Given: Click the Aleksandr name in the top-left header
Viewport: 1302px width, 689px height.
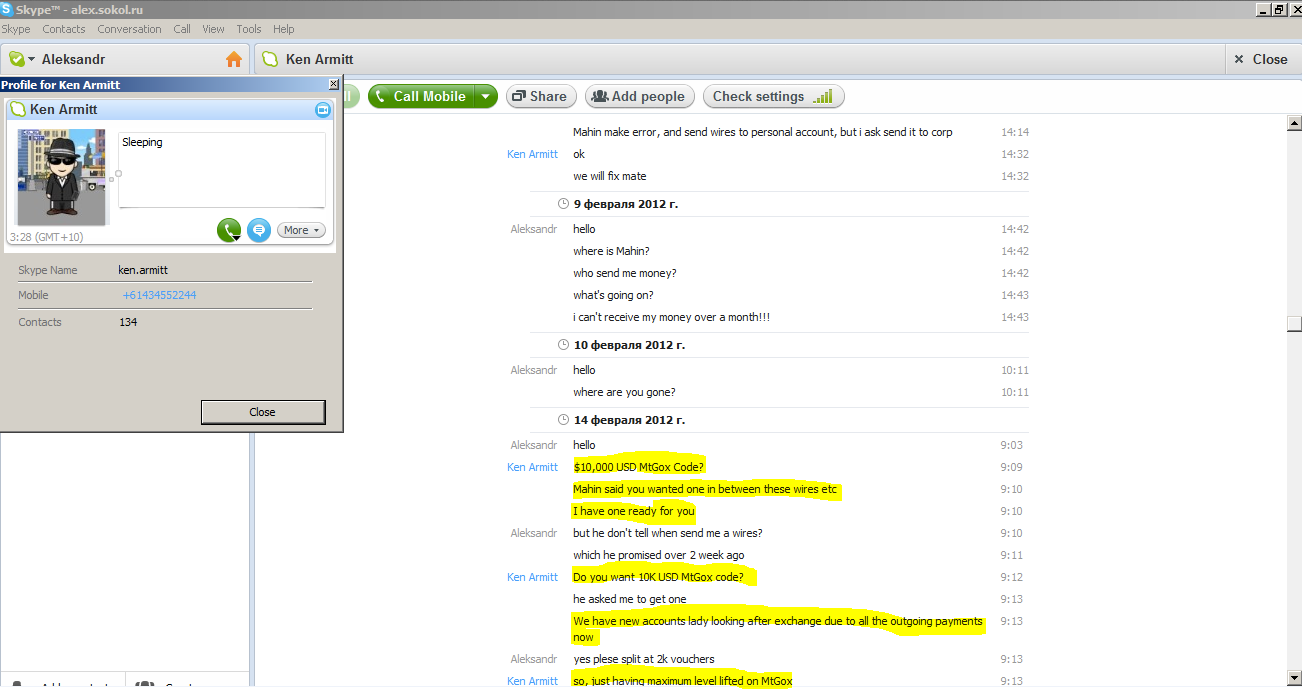Looking at the screenshot, I should [73, 59].
